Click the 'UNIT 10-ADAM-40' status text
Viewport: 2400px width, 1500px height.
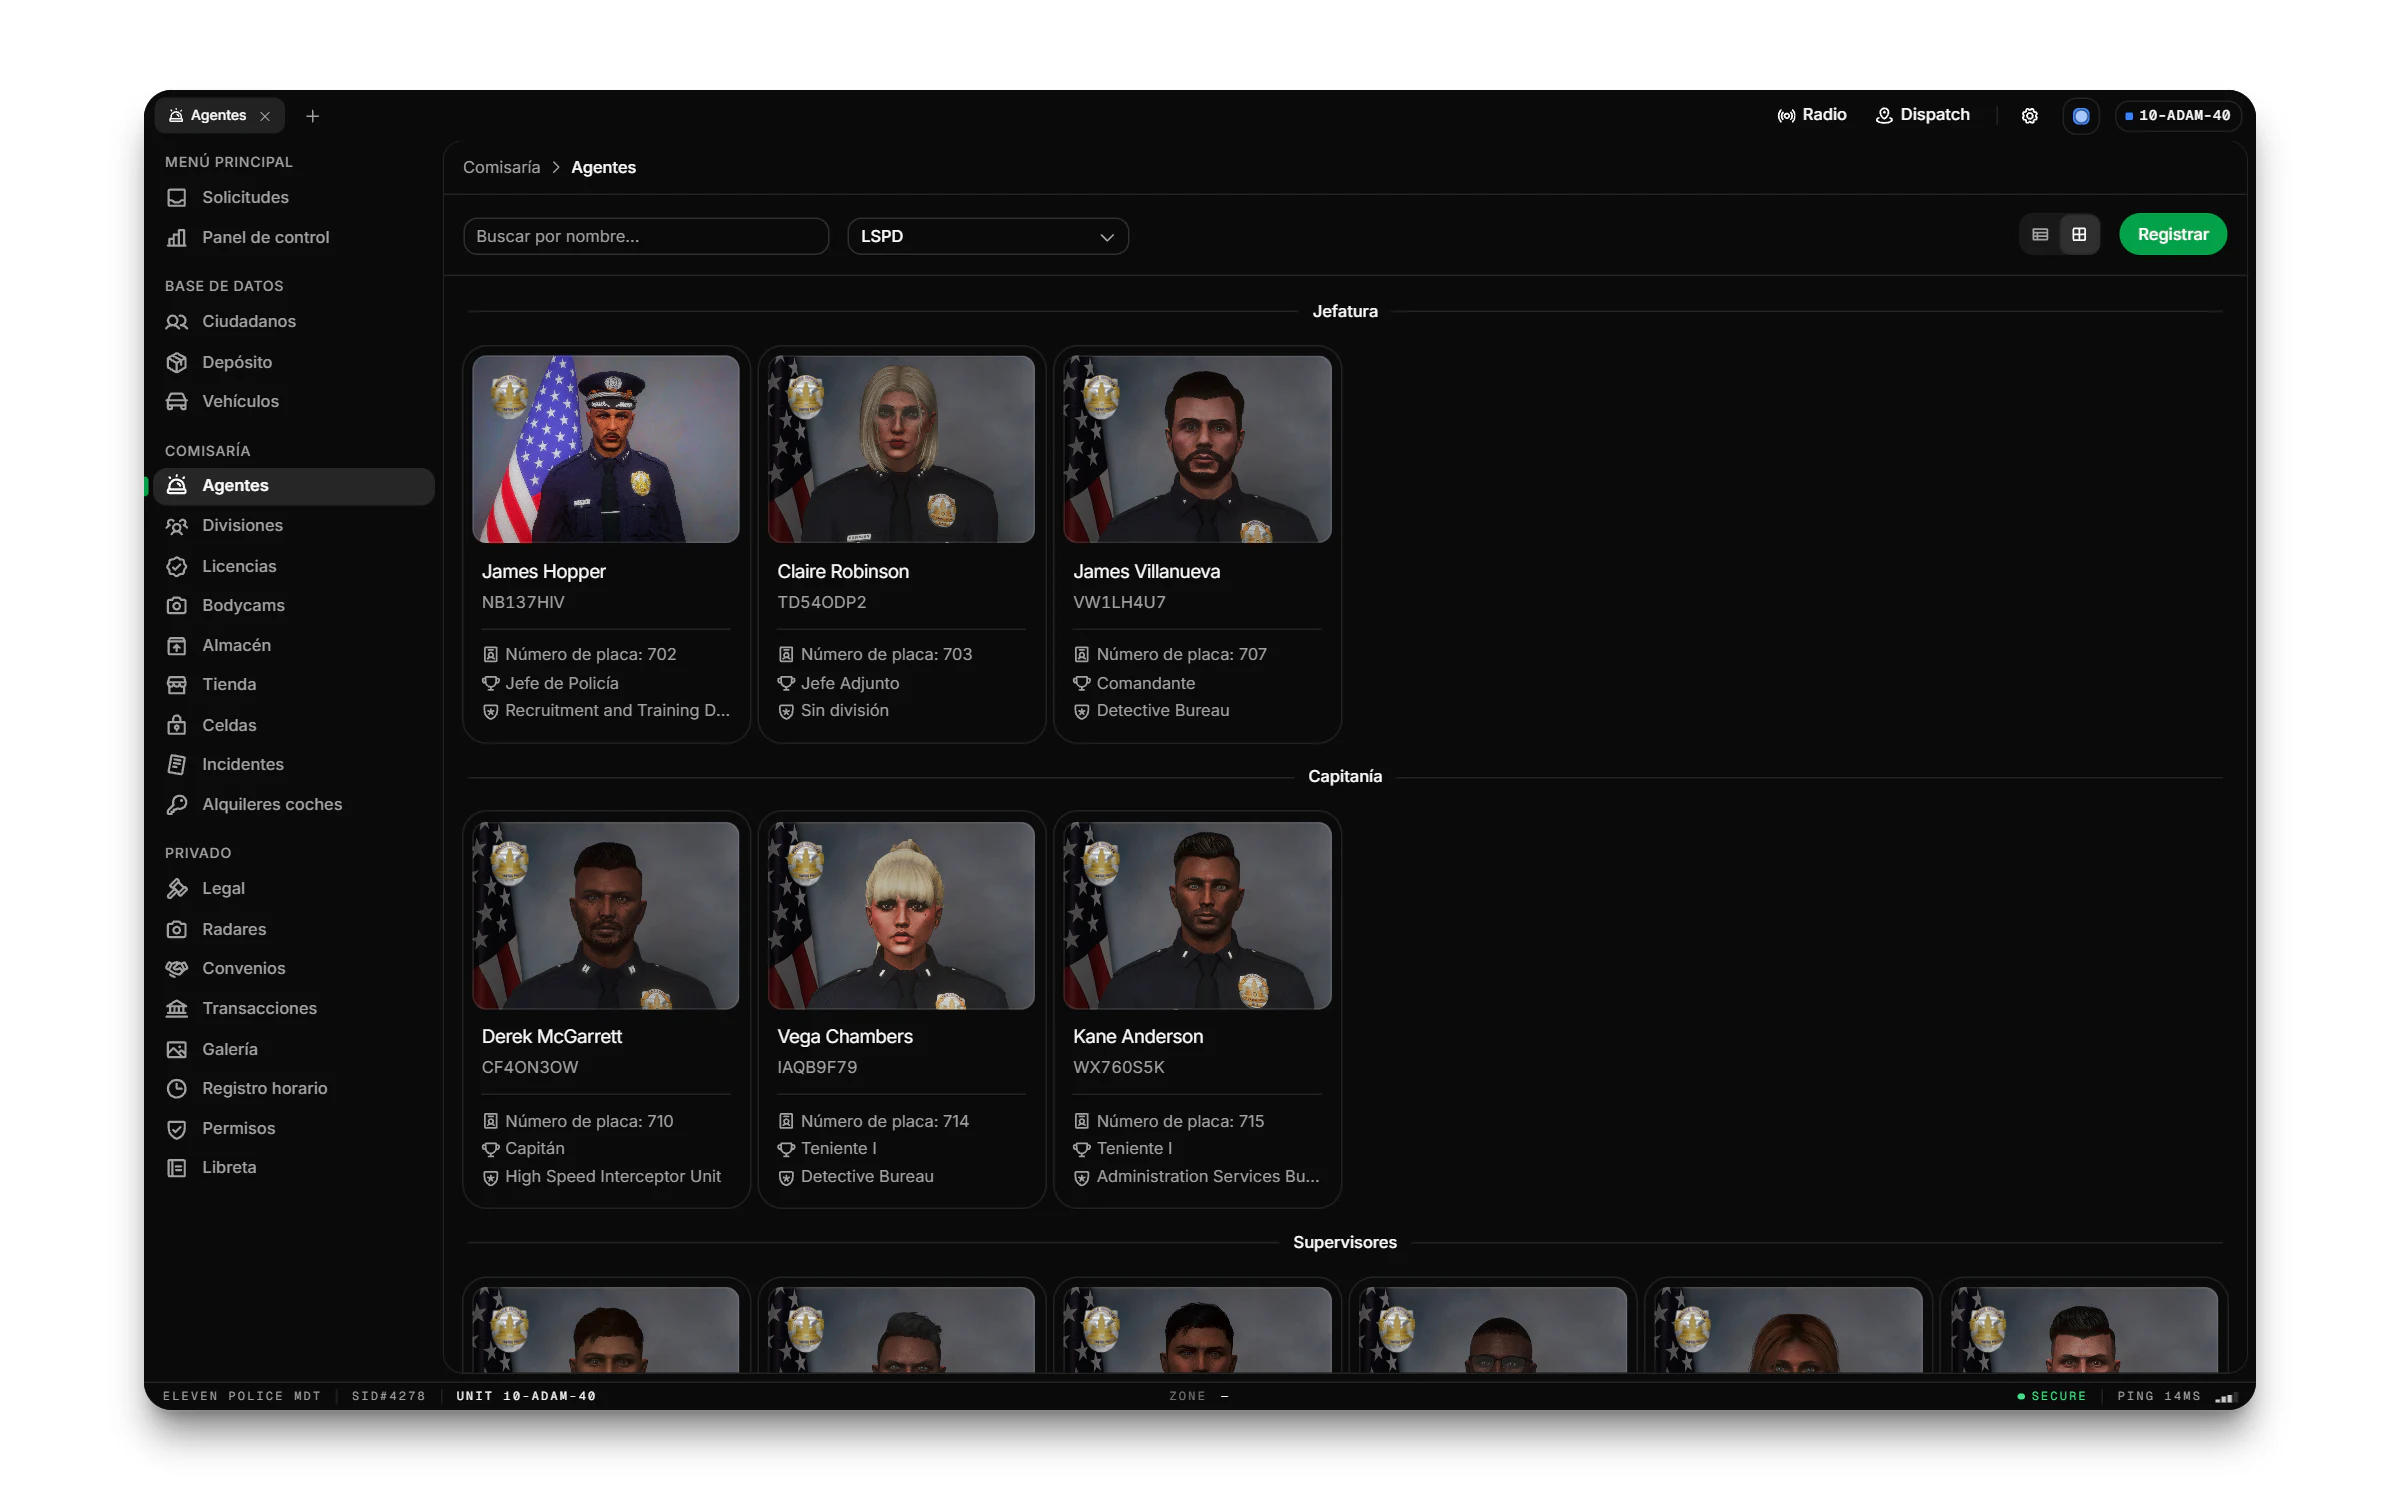tap(526, 1396)
